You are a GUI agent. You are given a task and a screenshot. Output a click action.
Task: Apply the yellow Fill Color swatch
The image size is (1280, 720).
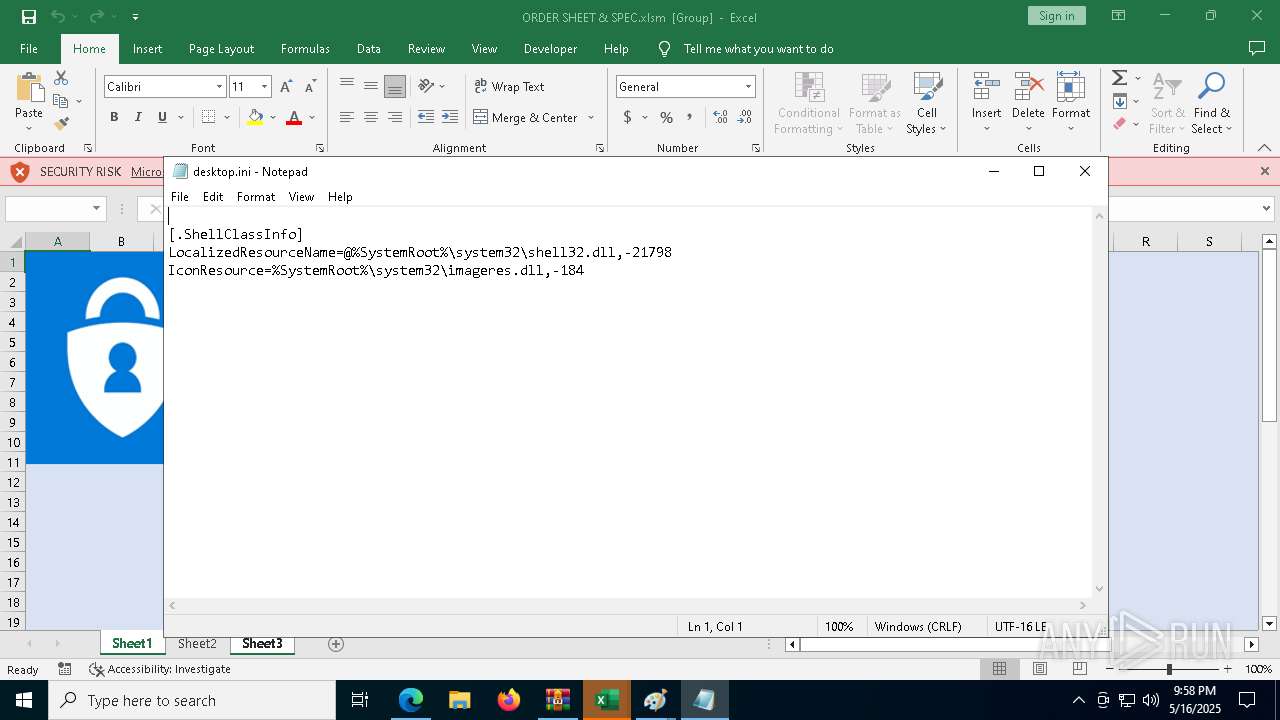(255, 118)
